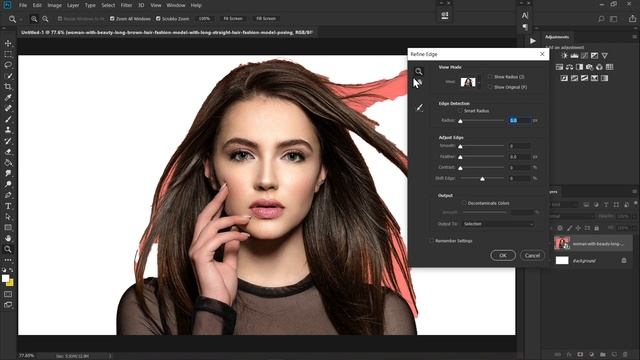Click Zoom Out icon in options bar
Viewport: 640px width, 360px height.
click(x=45, y=19)
